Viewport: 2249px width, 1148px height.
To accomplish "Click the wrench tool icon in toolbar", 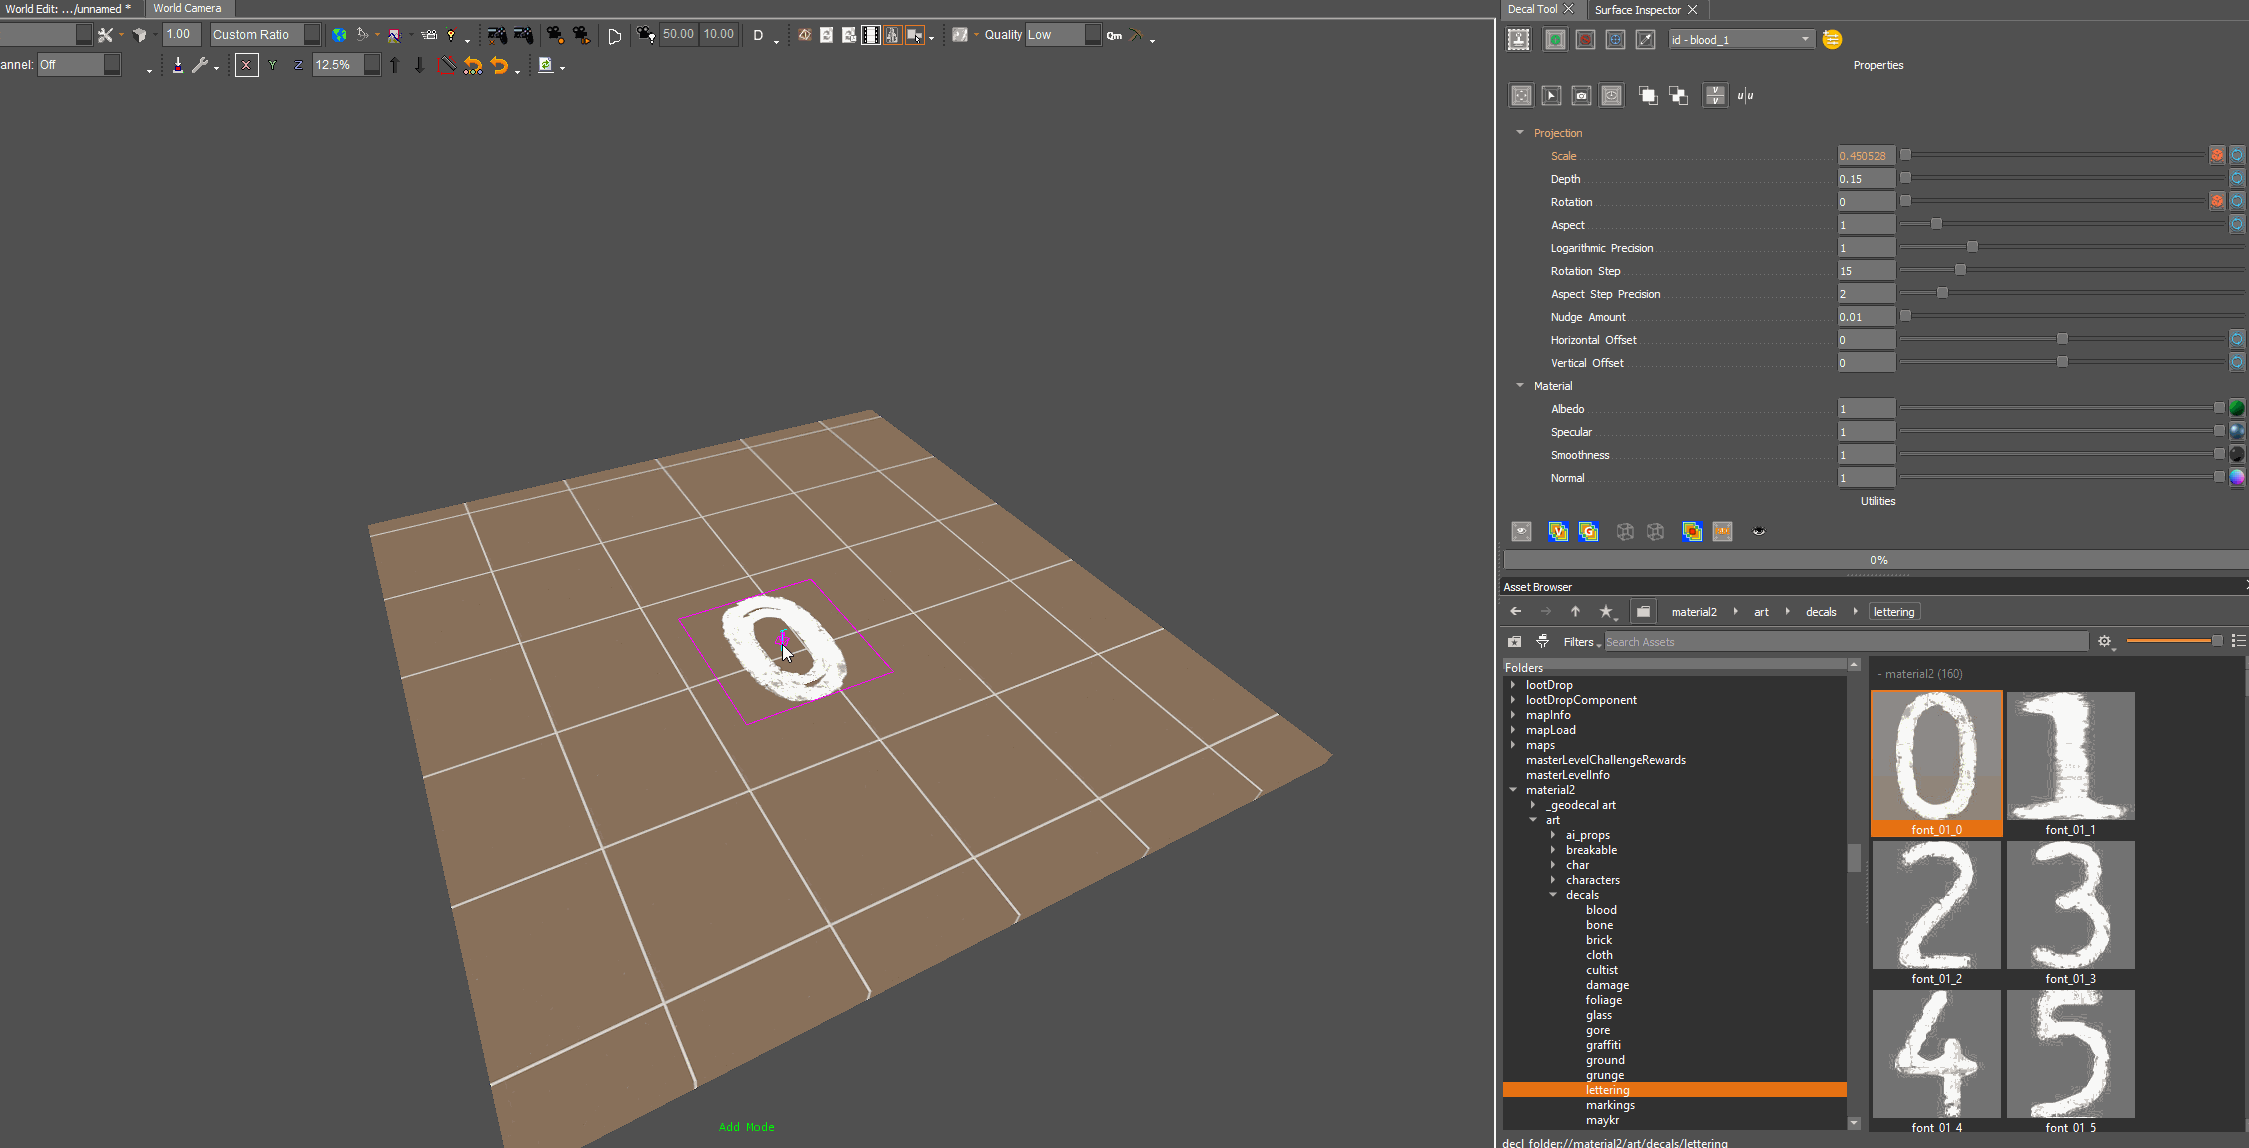I will [x=200, y=65].
